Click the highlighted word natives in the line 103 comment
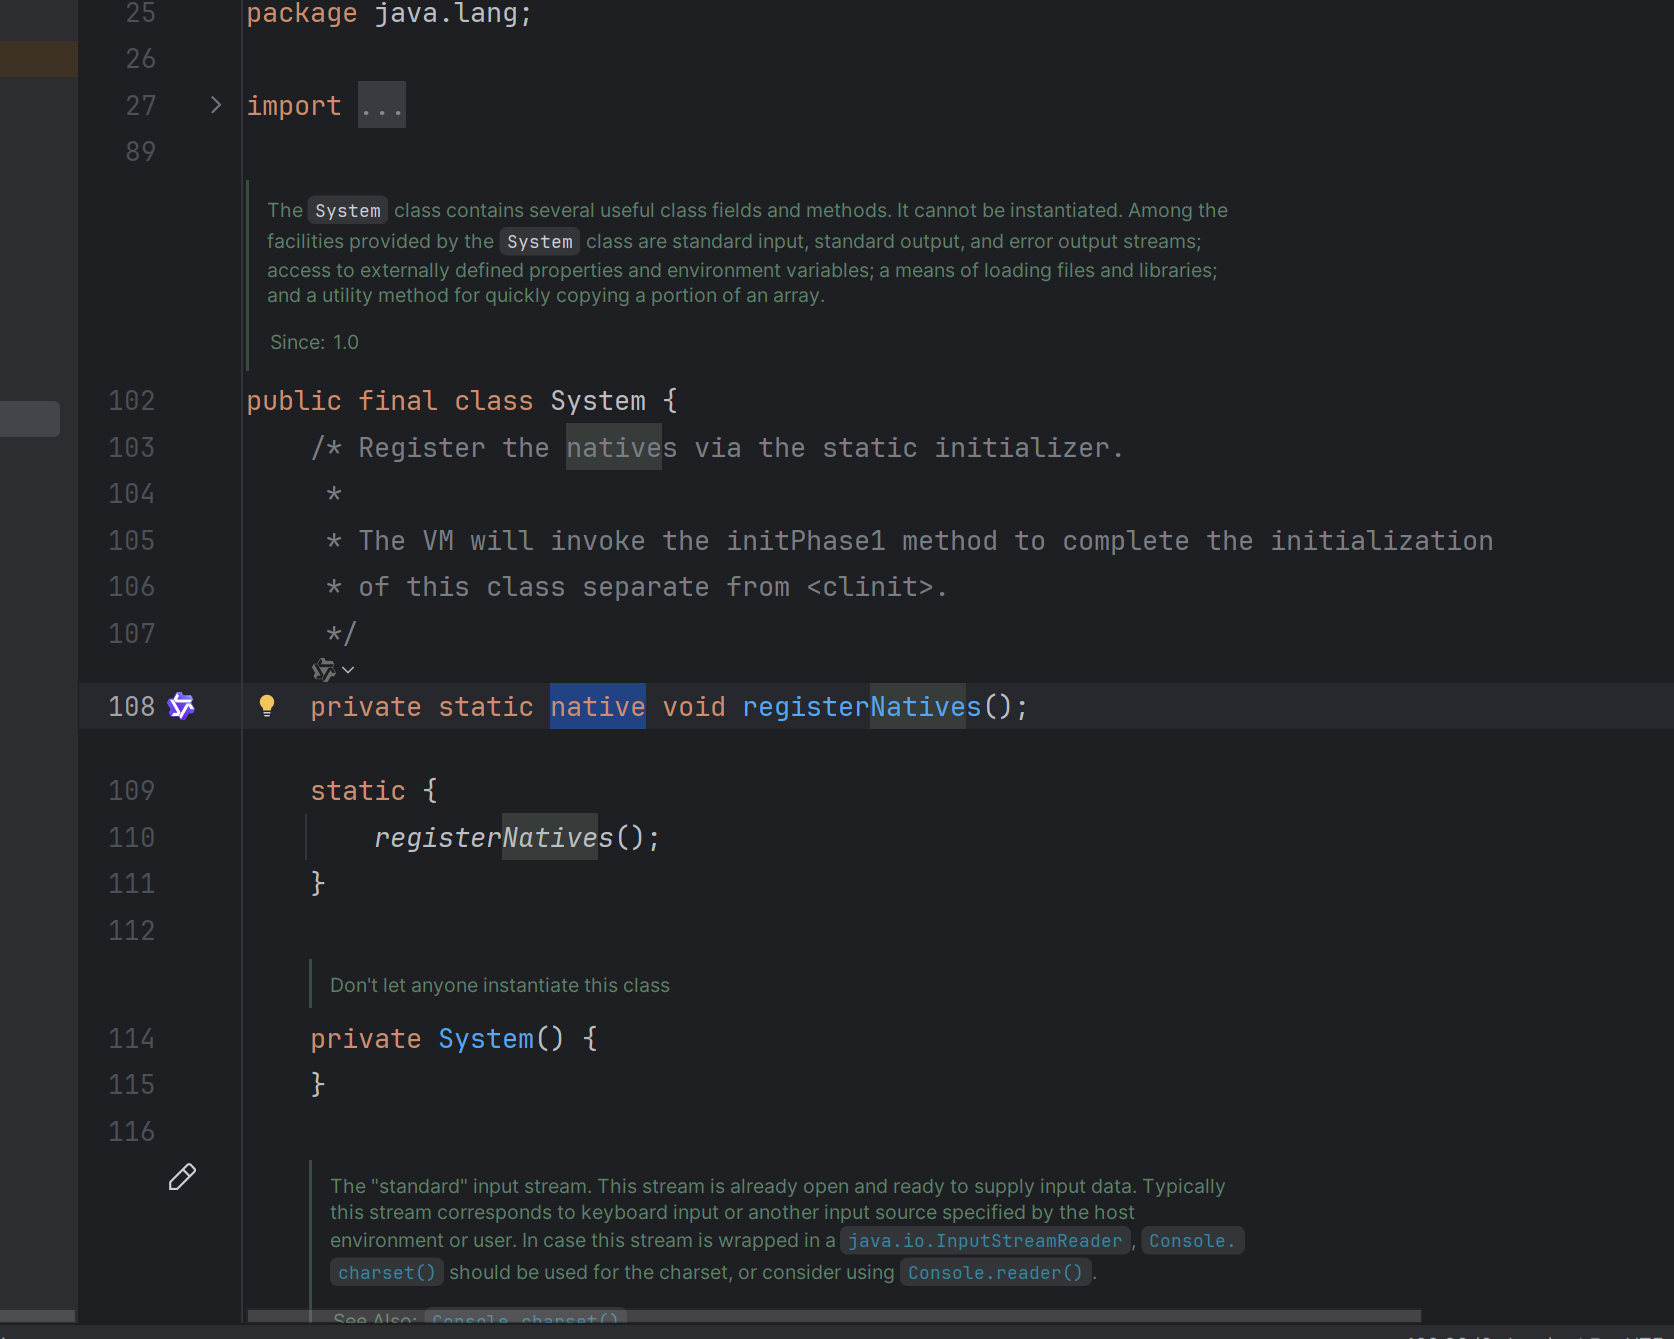Screen dimensions: 1674x1339 tap(621, 448)
